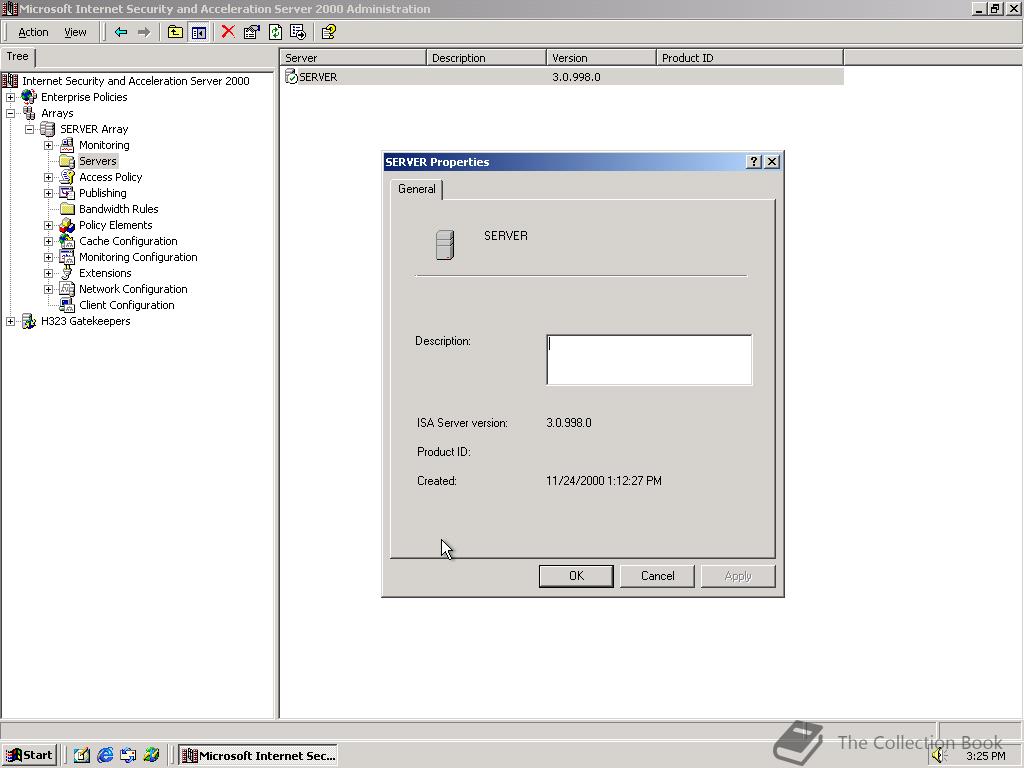Expand the Extensions node

coord(48,273)
